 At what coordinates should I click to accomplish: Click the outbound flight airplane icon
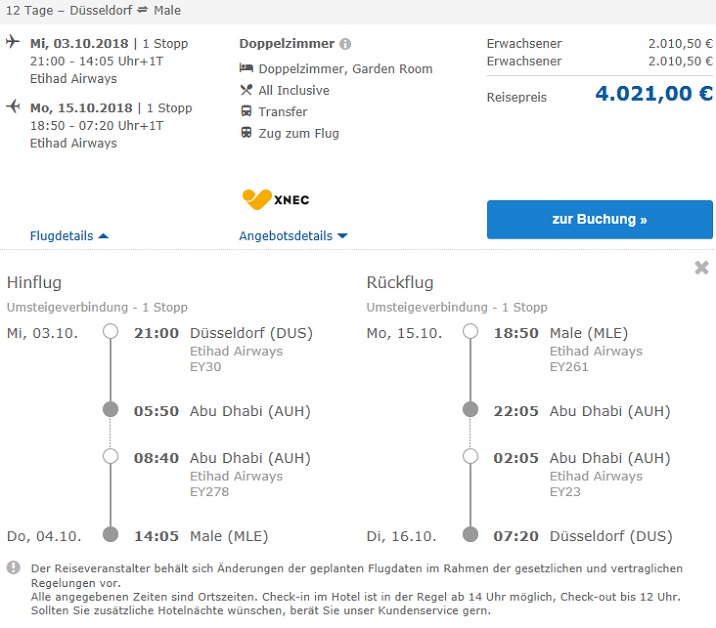tap(12, 43)
